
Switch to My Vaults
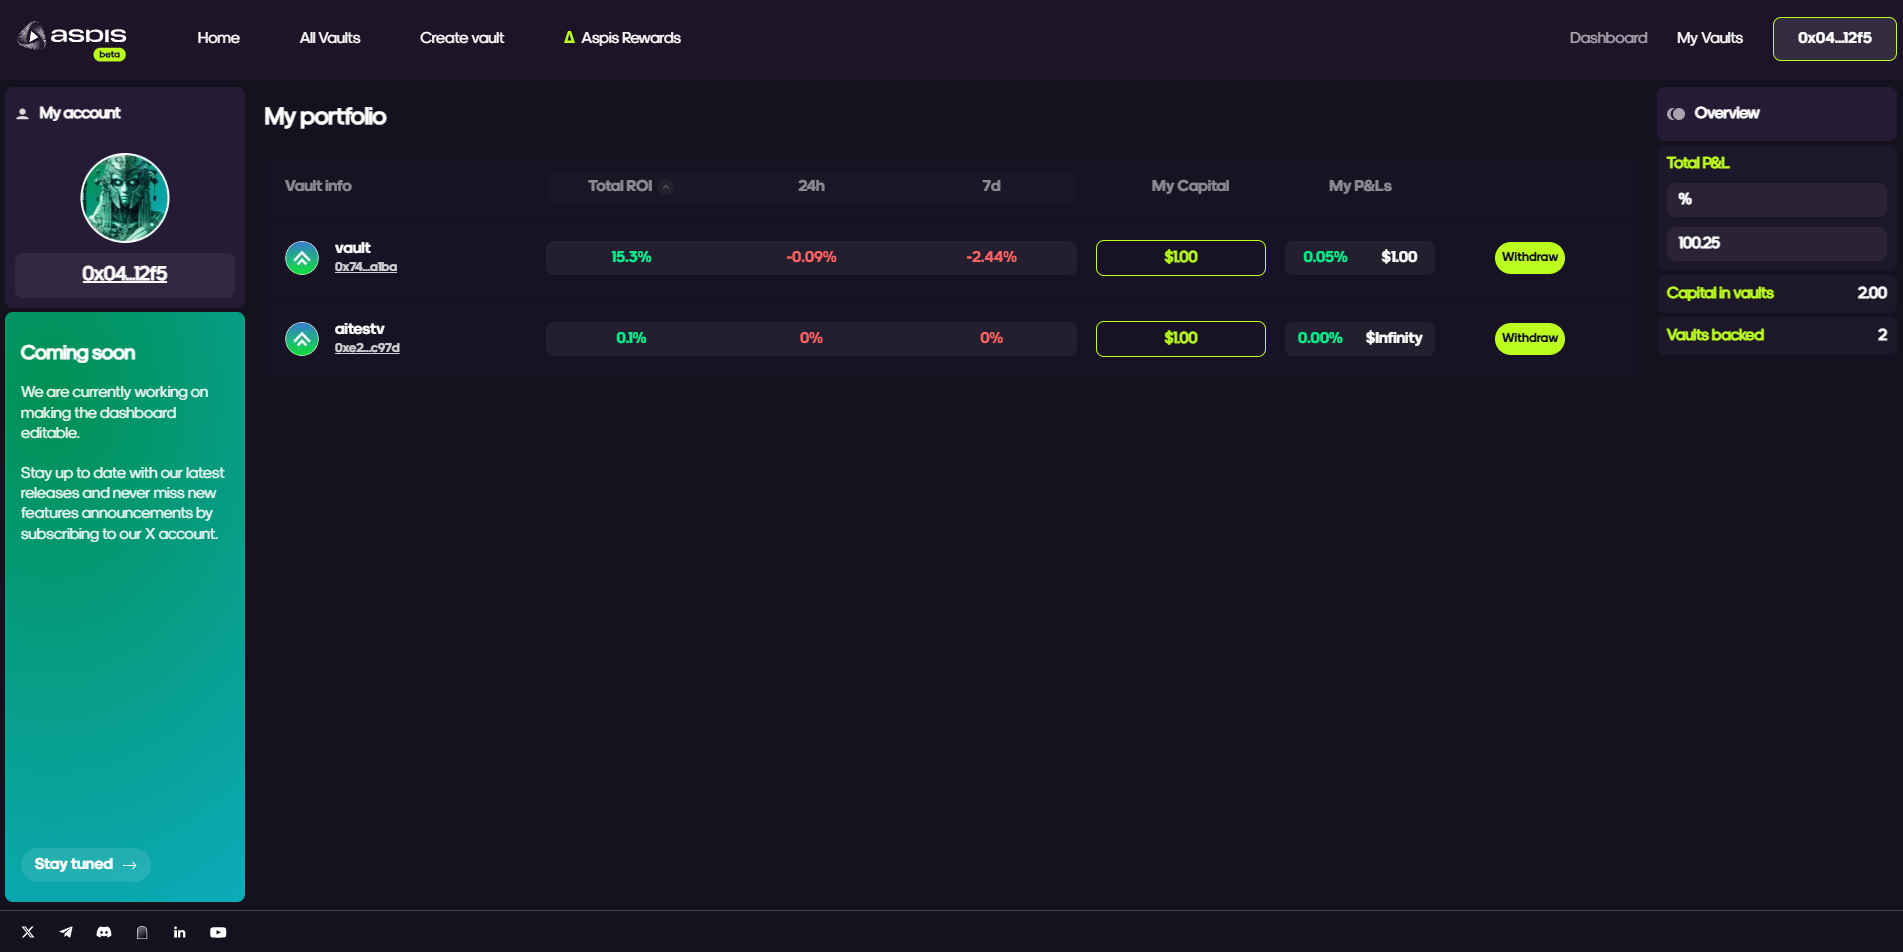(x=1709, y=38)
